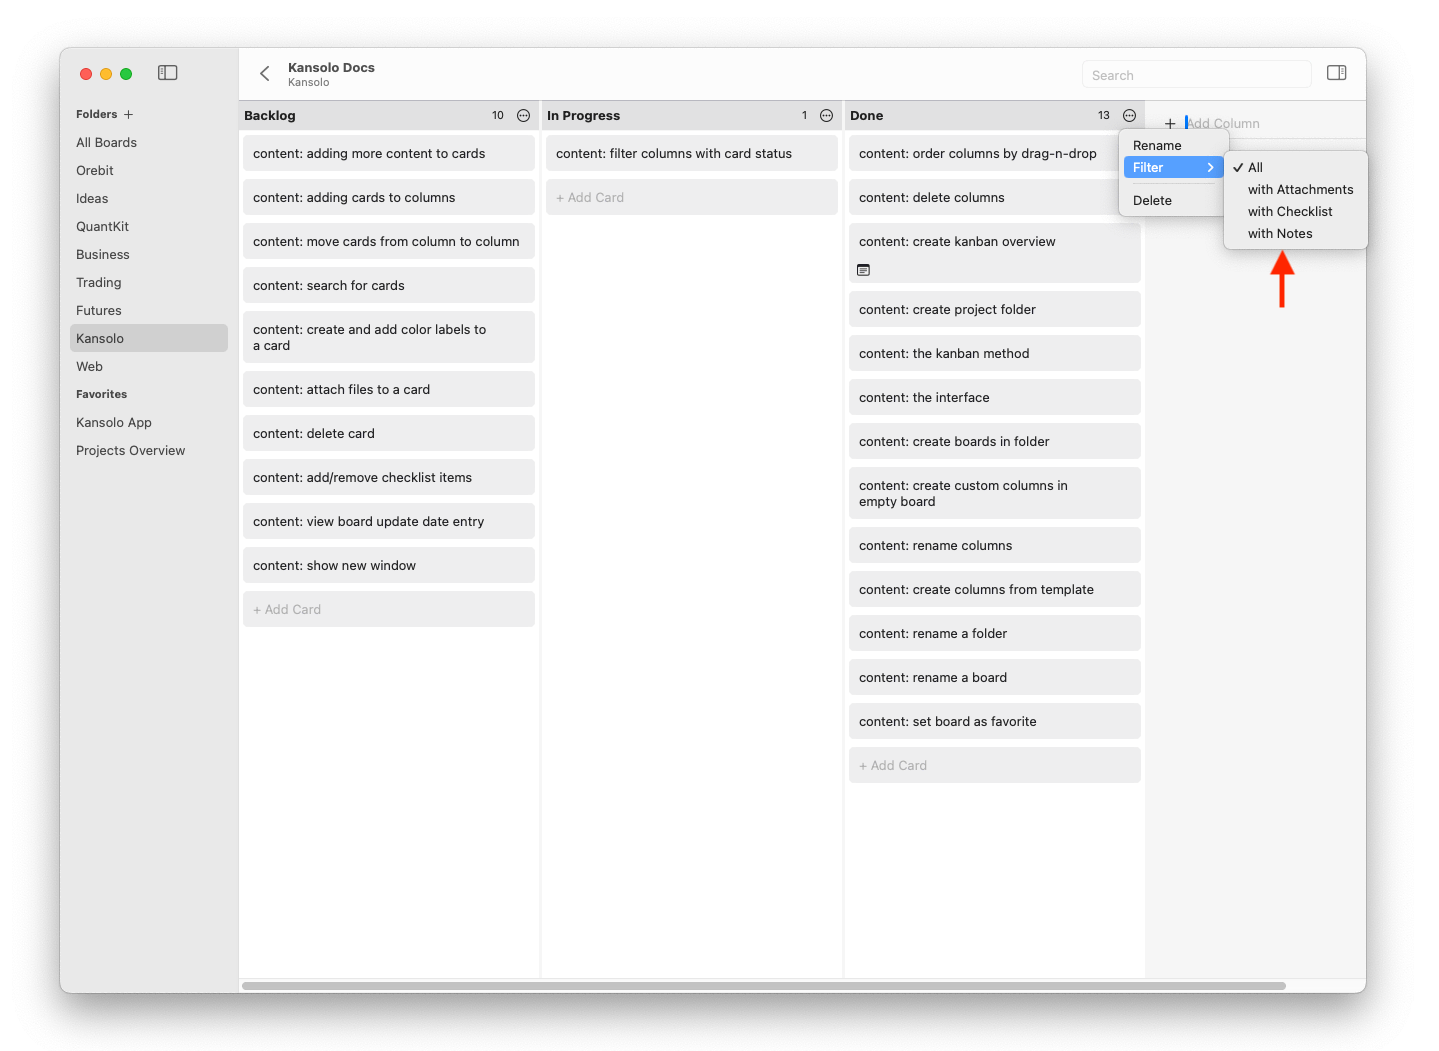Open card 'create columns from template'
The image size is (1439, 1051).
[995, 589]
